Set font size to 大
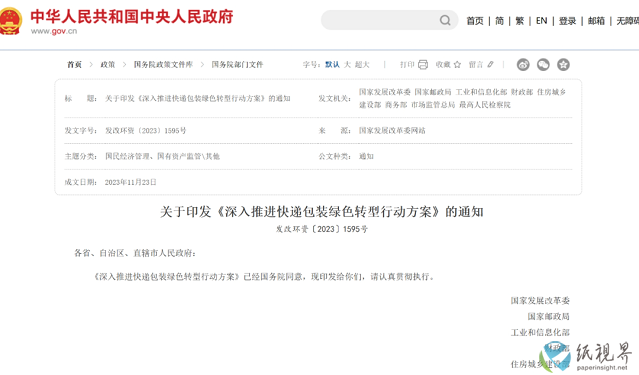639x375 pixels. [x=347, y=64]
